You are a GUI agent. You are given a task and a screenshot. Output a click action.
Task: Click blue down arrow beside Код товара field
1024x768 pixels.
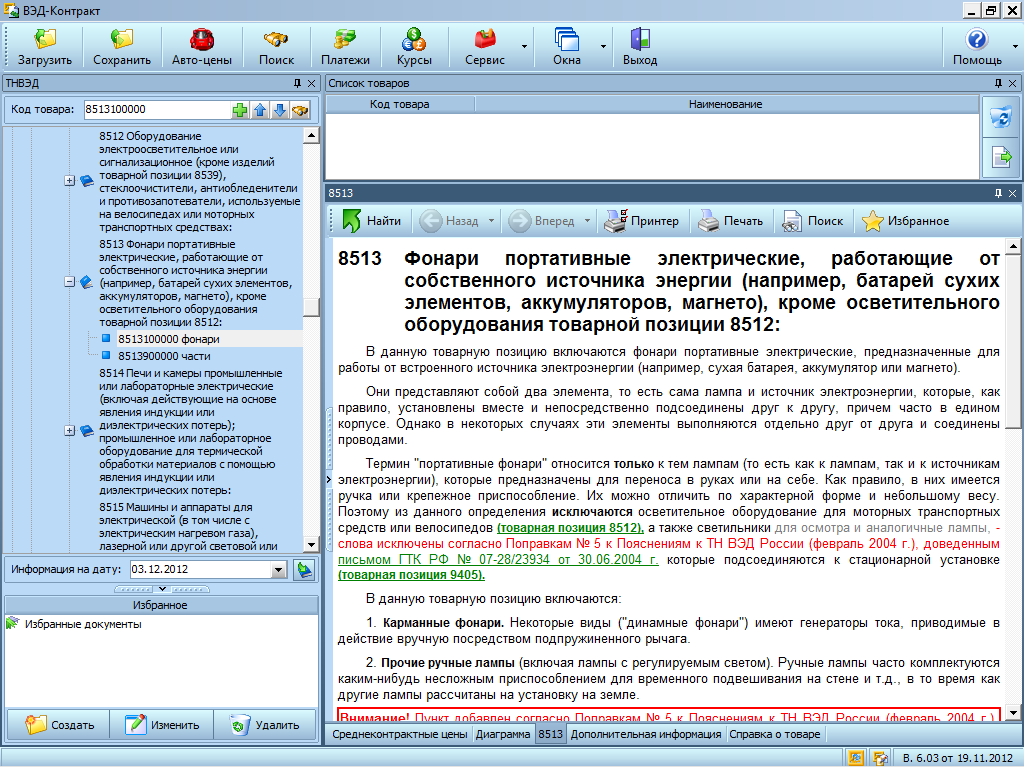click(280, 110)
